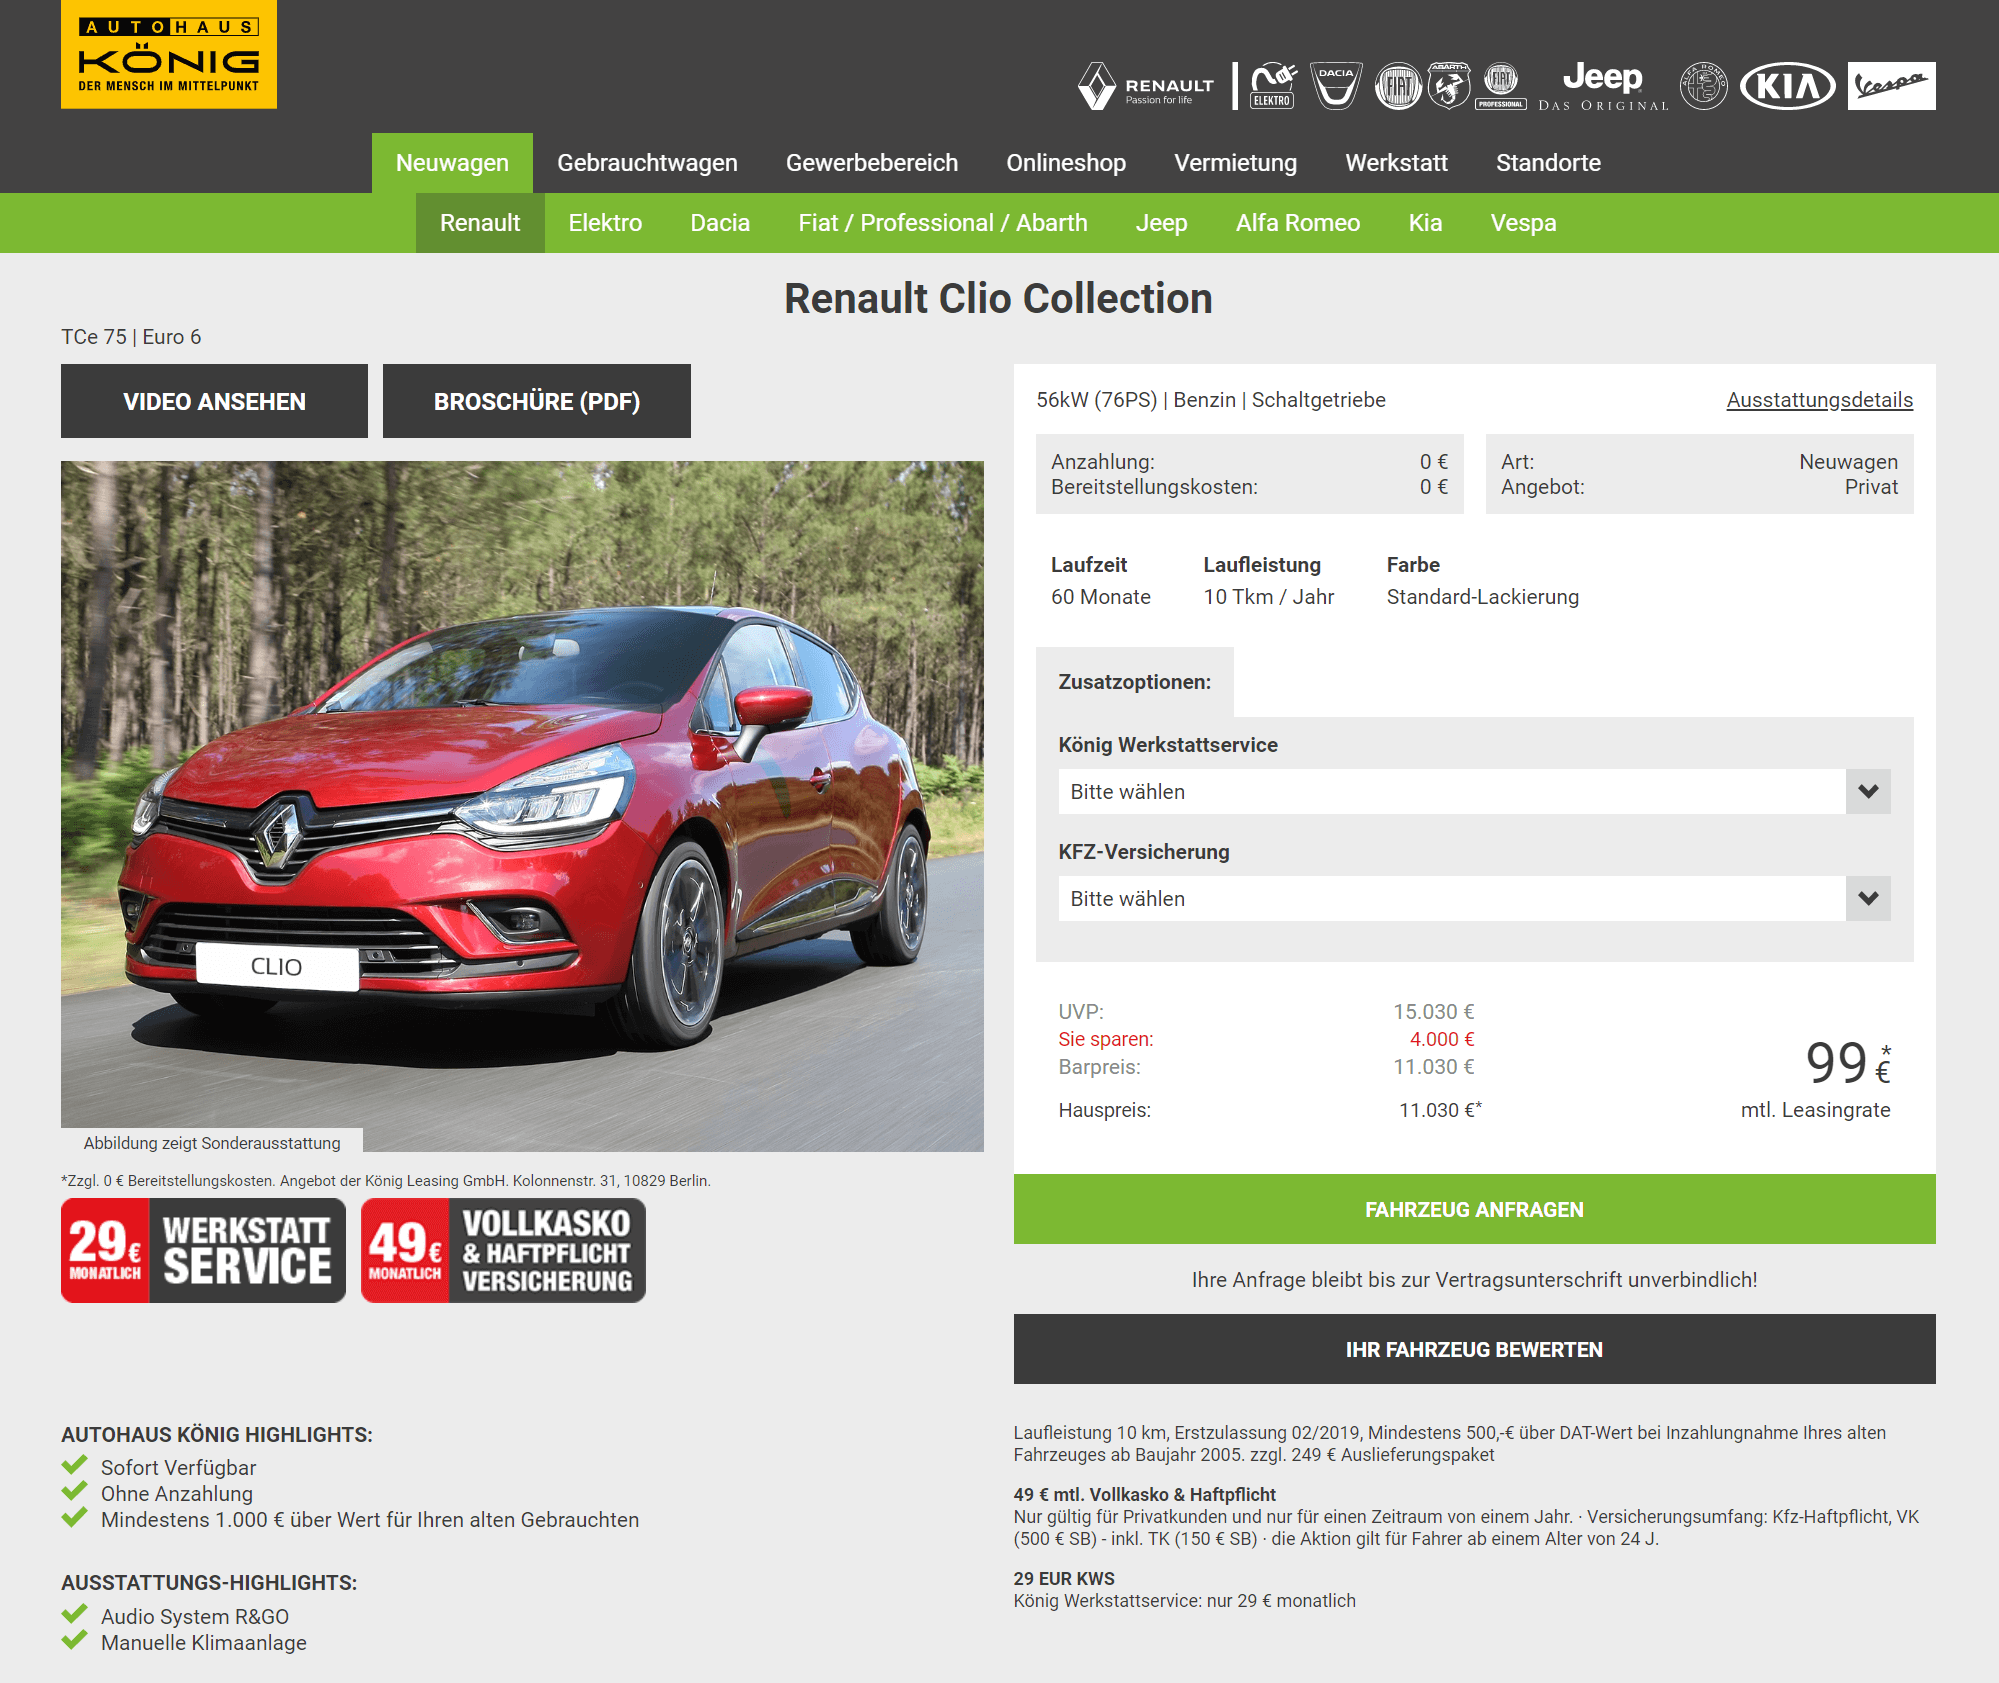Select Vermietung in the navigation
Viewport: 1999px width, 1683px height.
pyautogui.click(x=1235, y=163)
